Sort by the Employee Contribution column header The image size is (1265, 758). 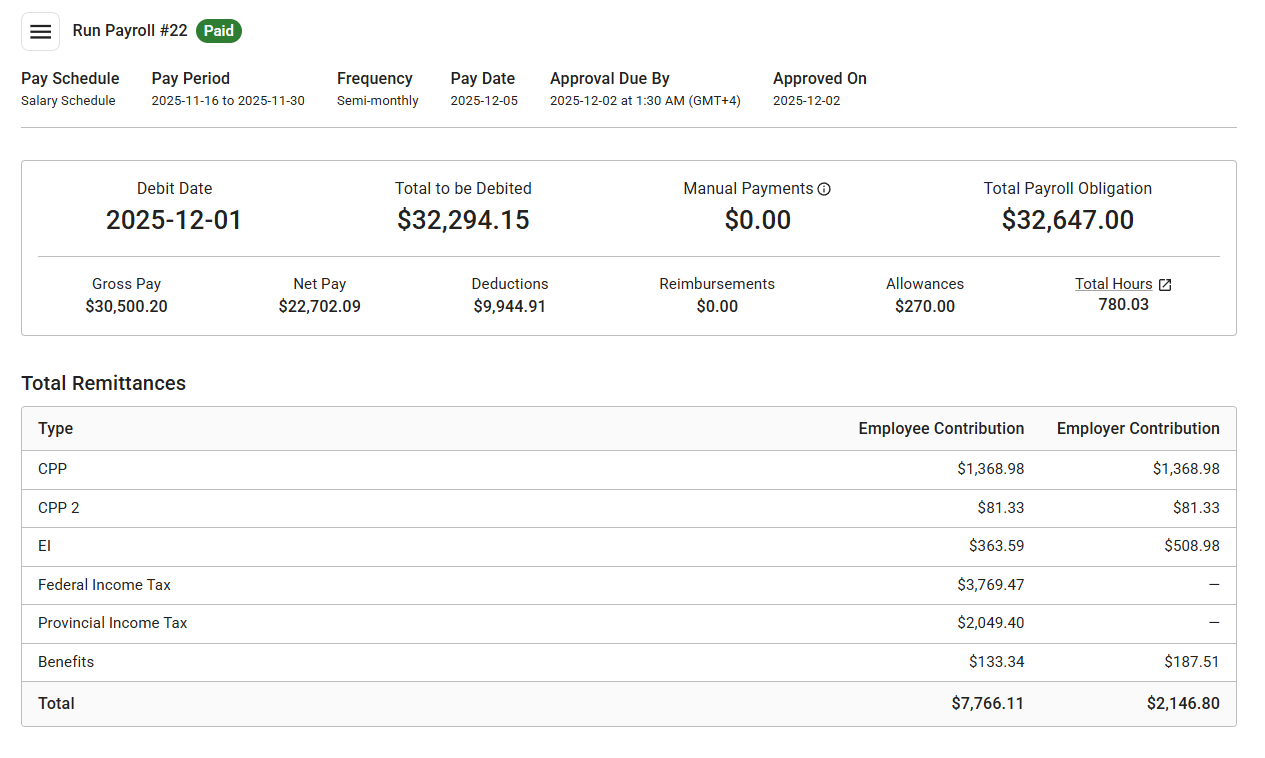tap(941, 428)
